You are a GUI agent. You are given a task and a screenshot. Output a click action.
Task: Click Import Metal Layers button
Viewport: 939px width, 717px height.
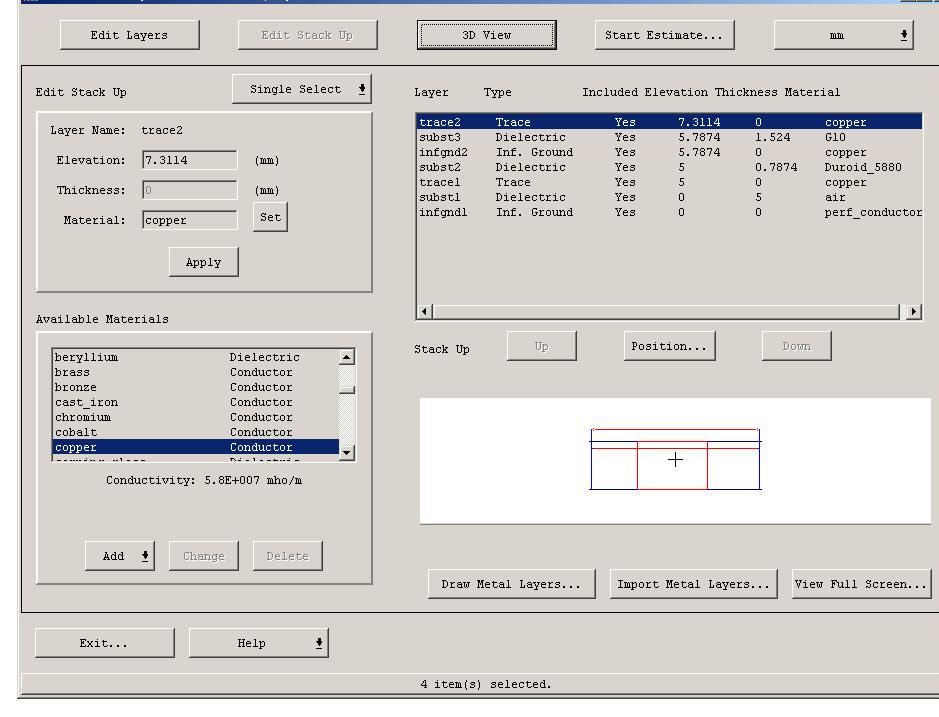(x=693, y=584)
